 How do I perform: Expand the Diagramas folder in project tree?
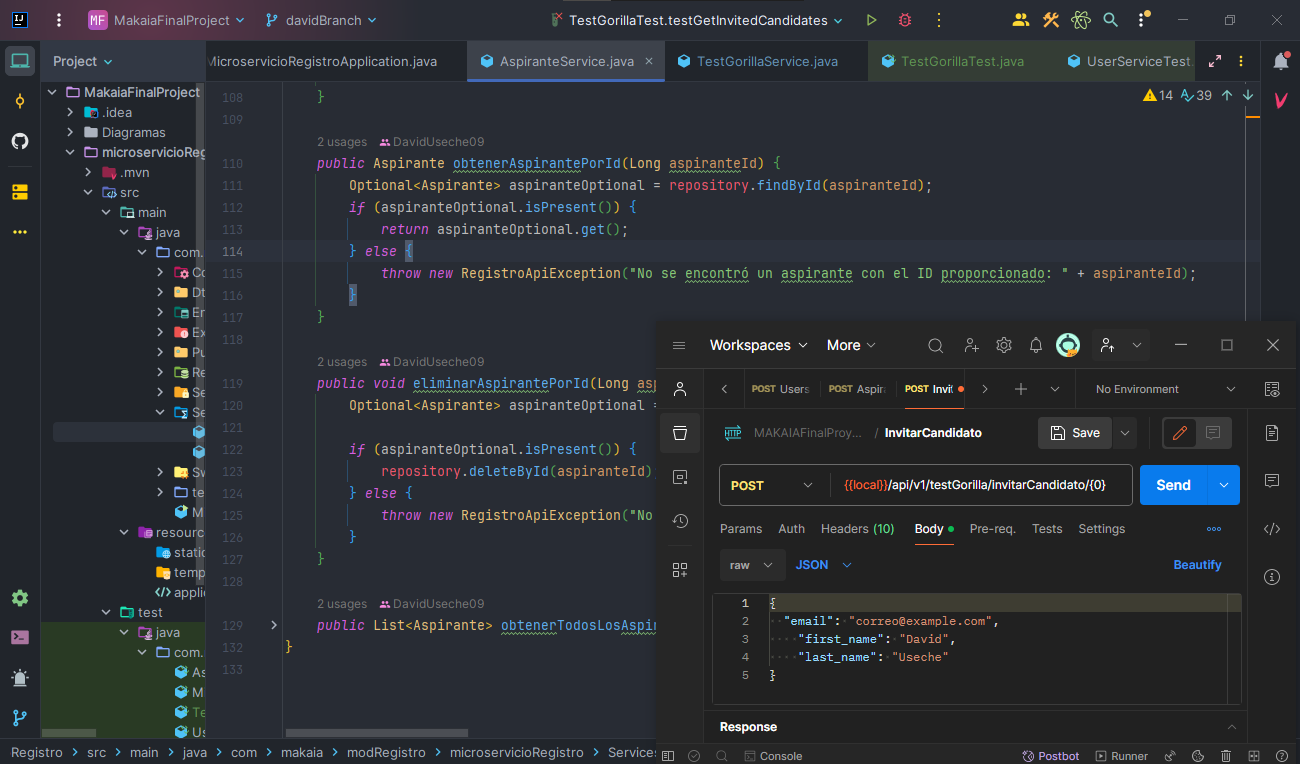(71, 132)
